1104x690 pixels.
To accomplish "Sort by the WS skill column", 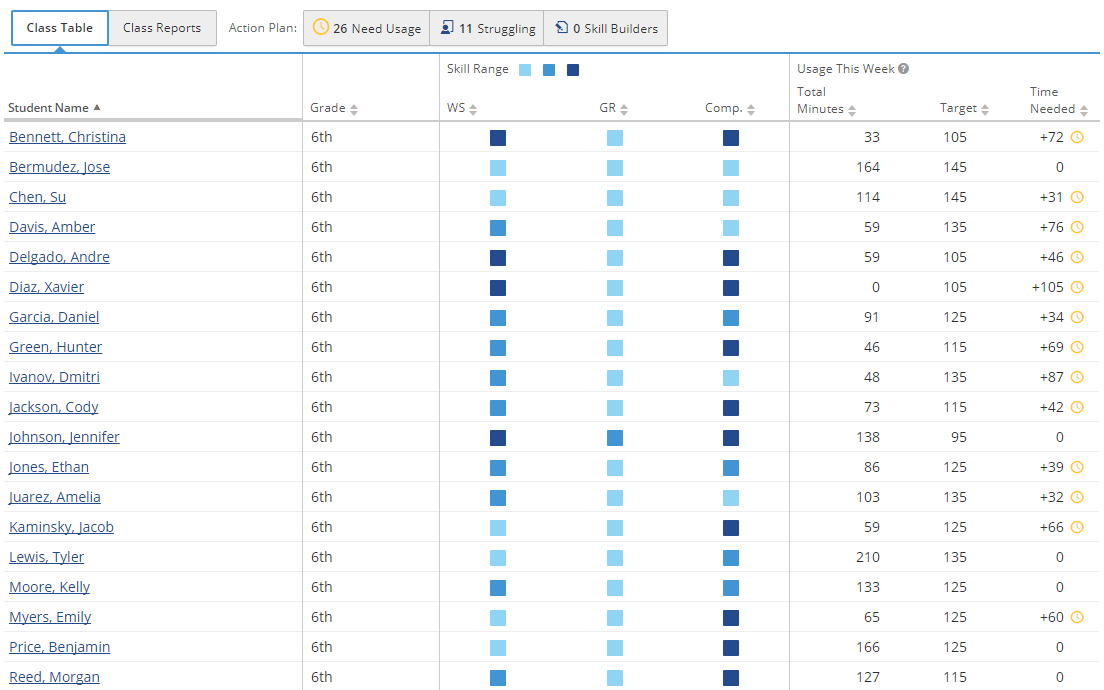I will (462, 108).
